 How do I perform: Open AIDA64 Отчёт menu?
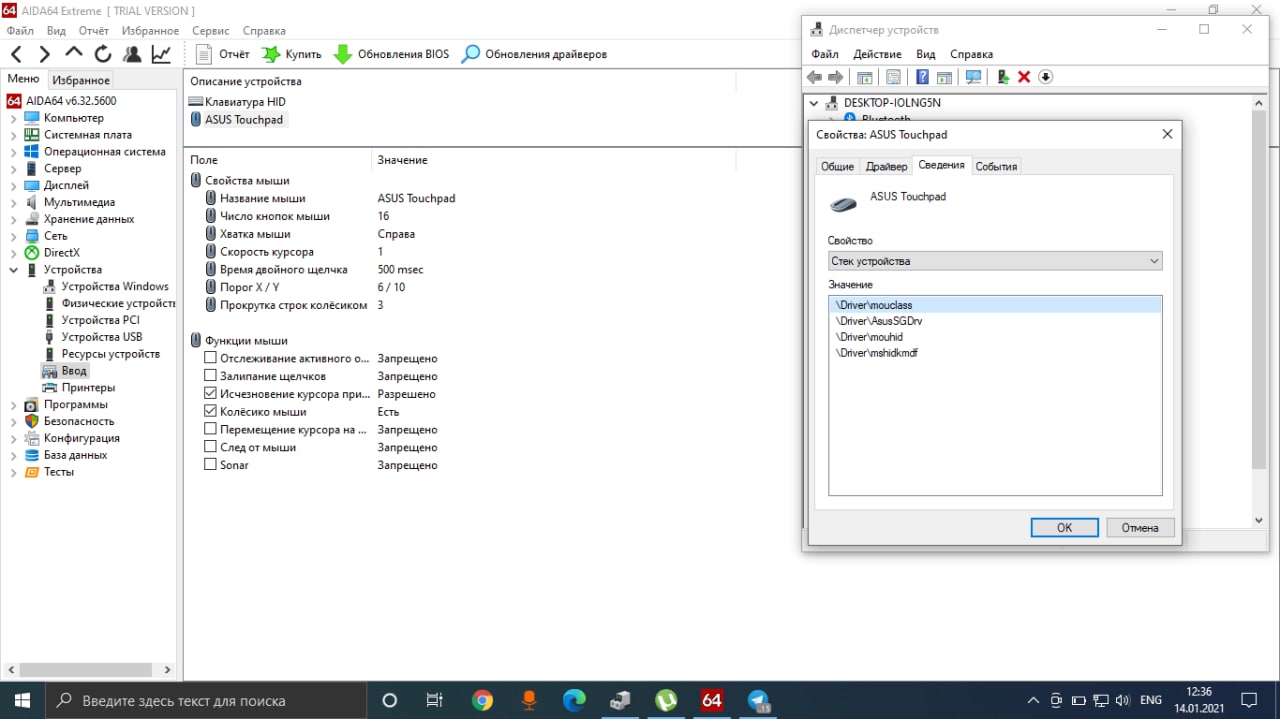point(93,31)
